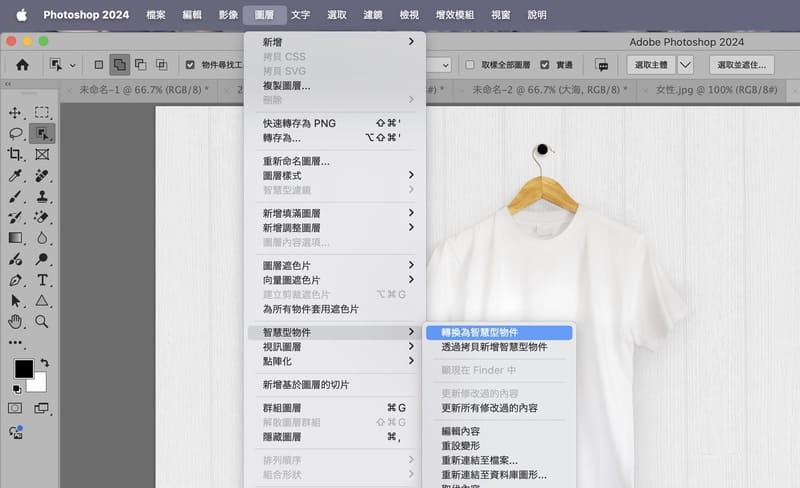
Task: Uncheck the 實邊 checkbox
Action: [544, 65]
